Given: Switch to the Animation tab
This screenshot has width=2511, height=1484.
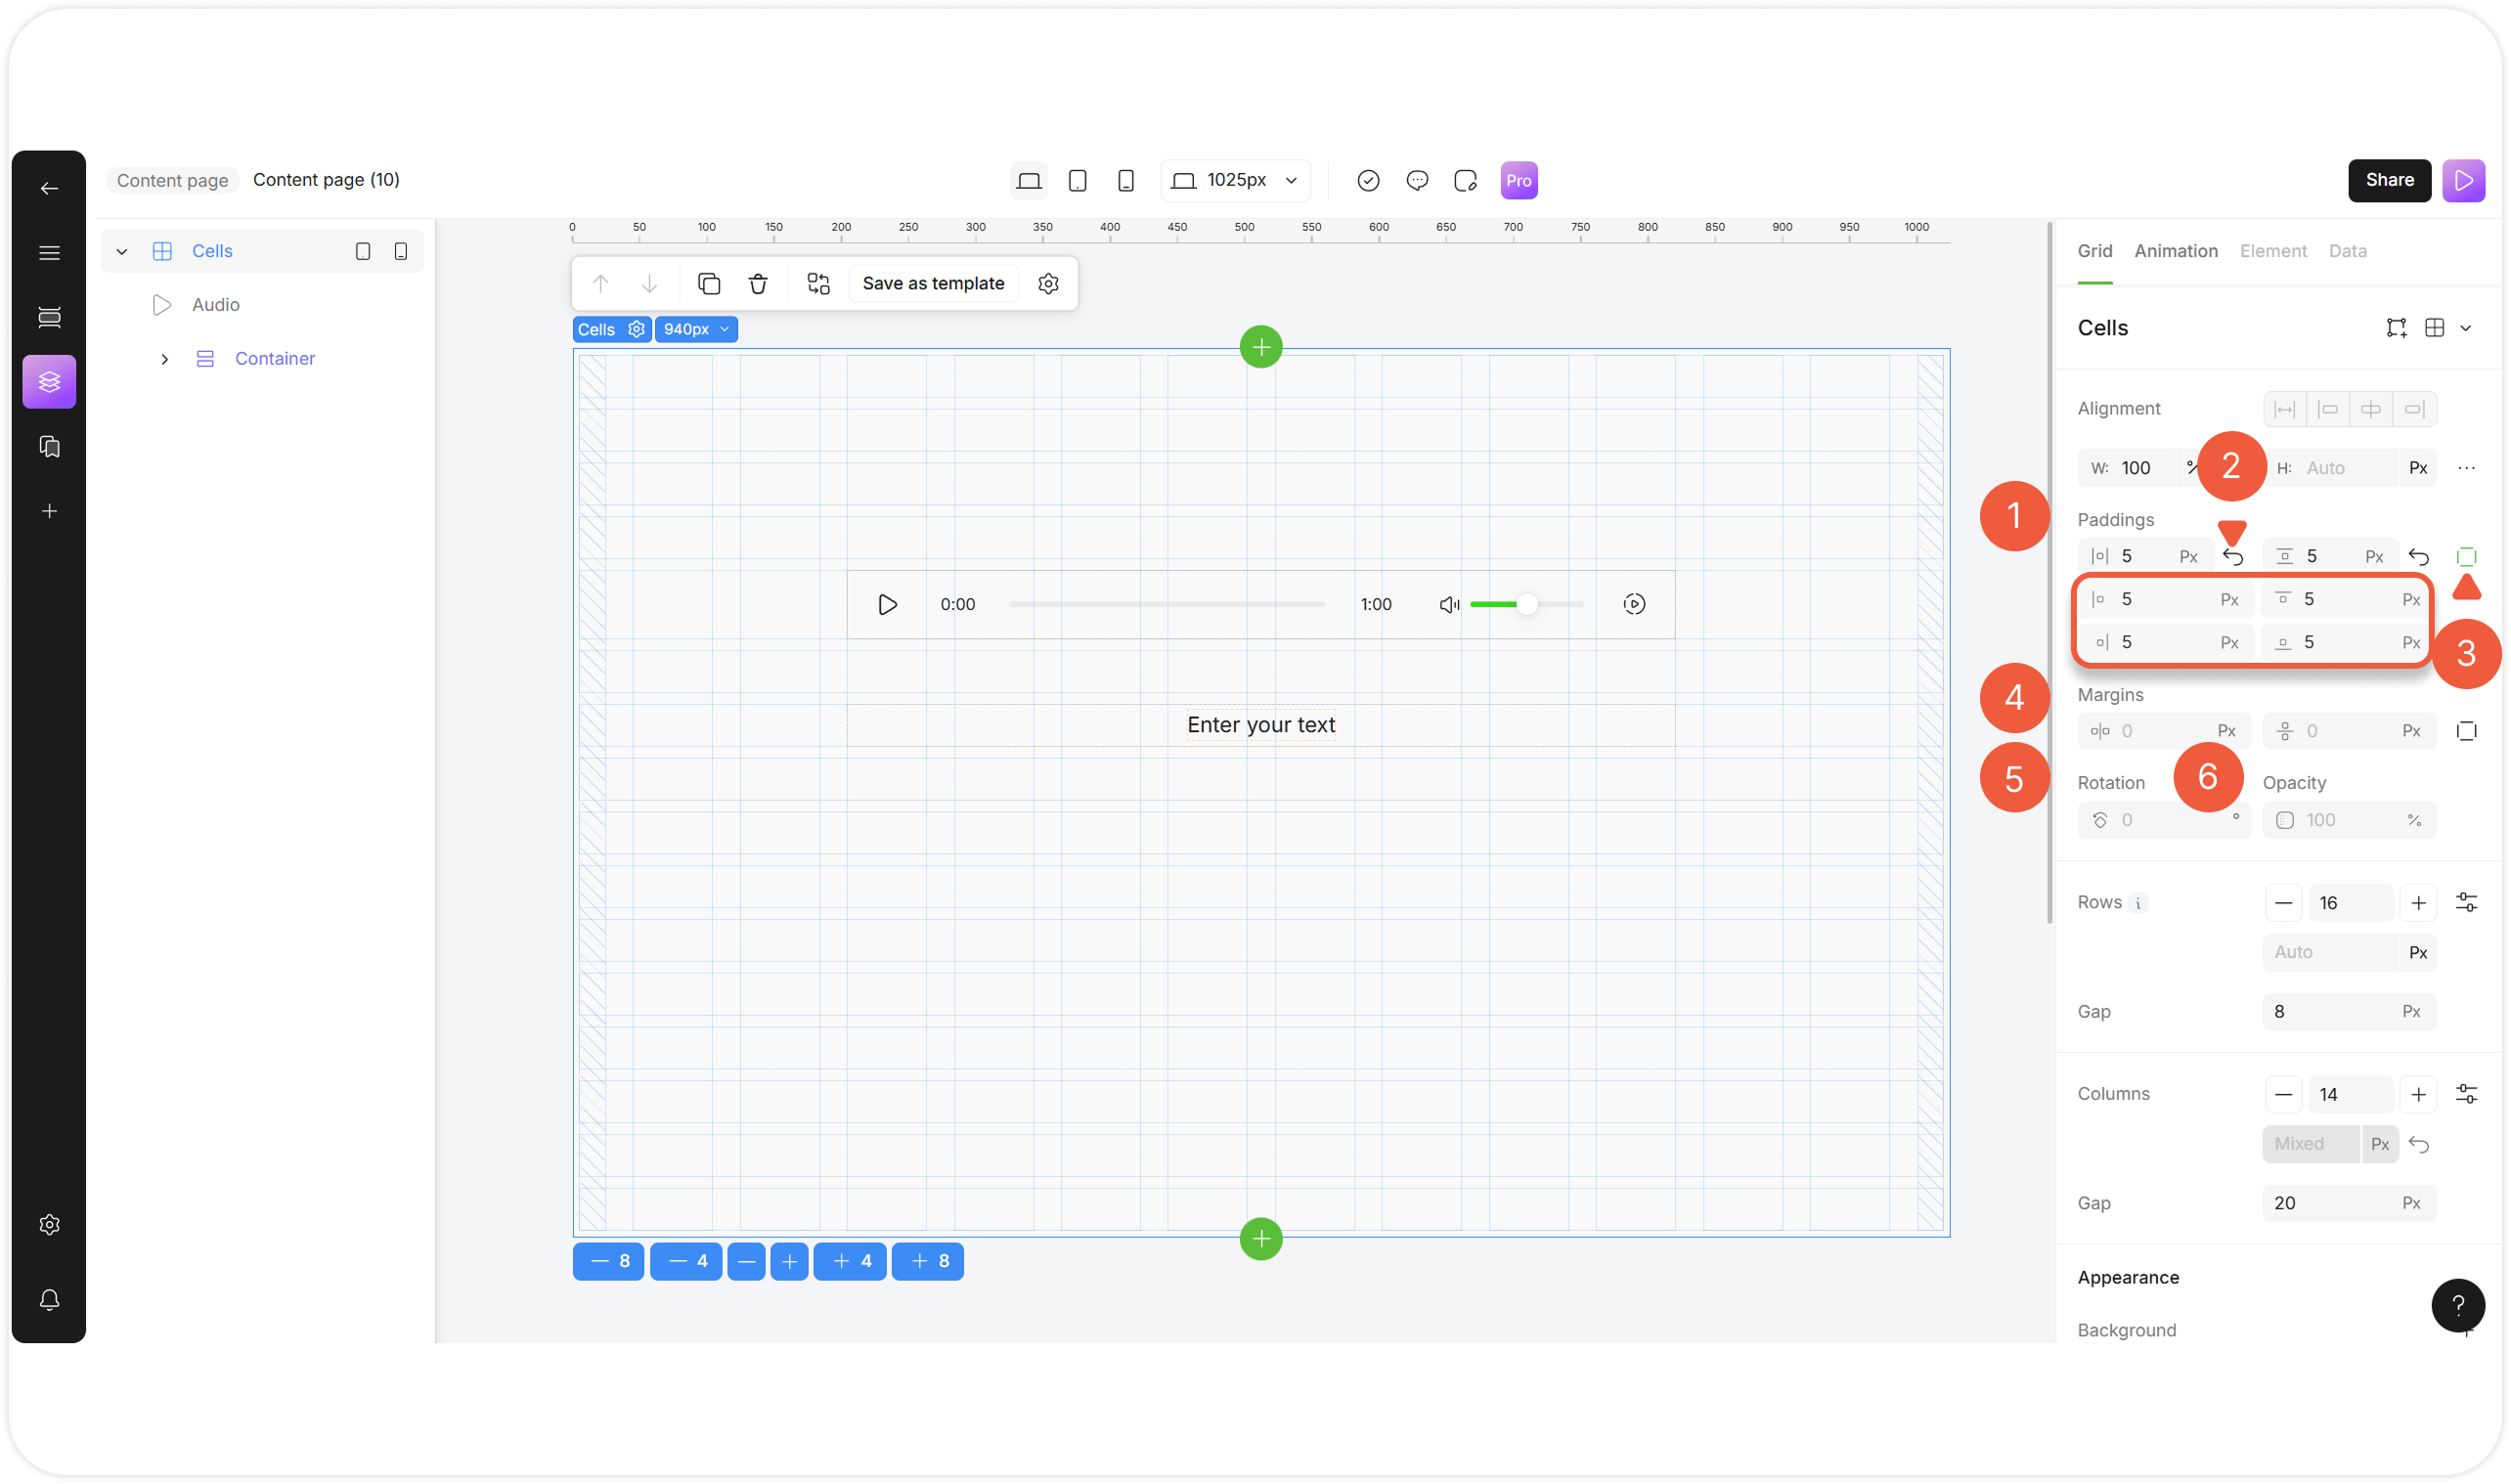Looking at the screenshot, I should pyautogui.click(x=2175, y=251).
